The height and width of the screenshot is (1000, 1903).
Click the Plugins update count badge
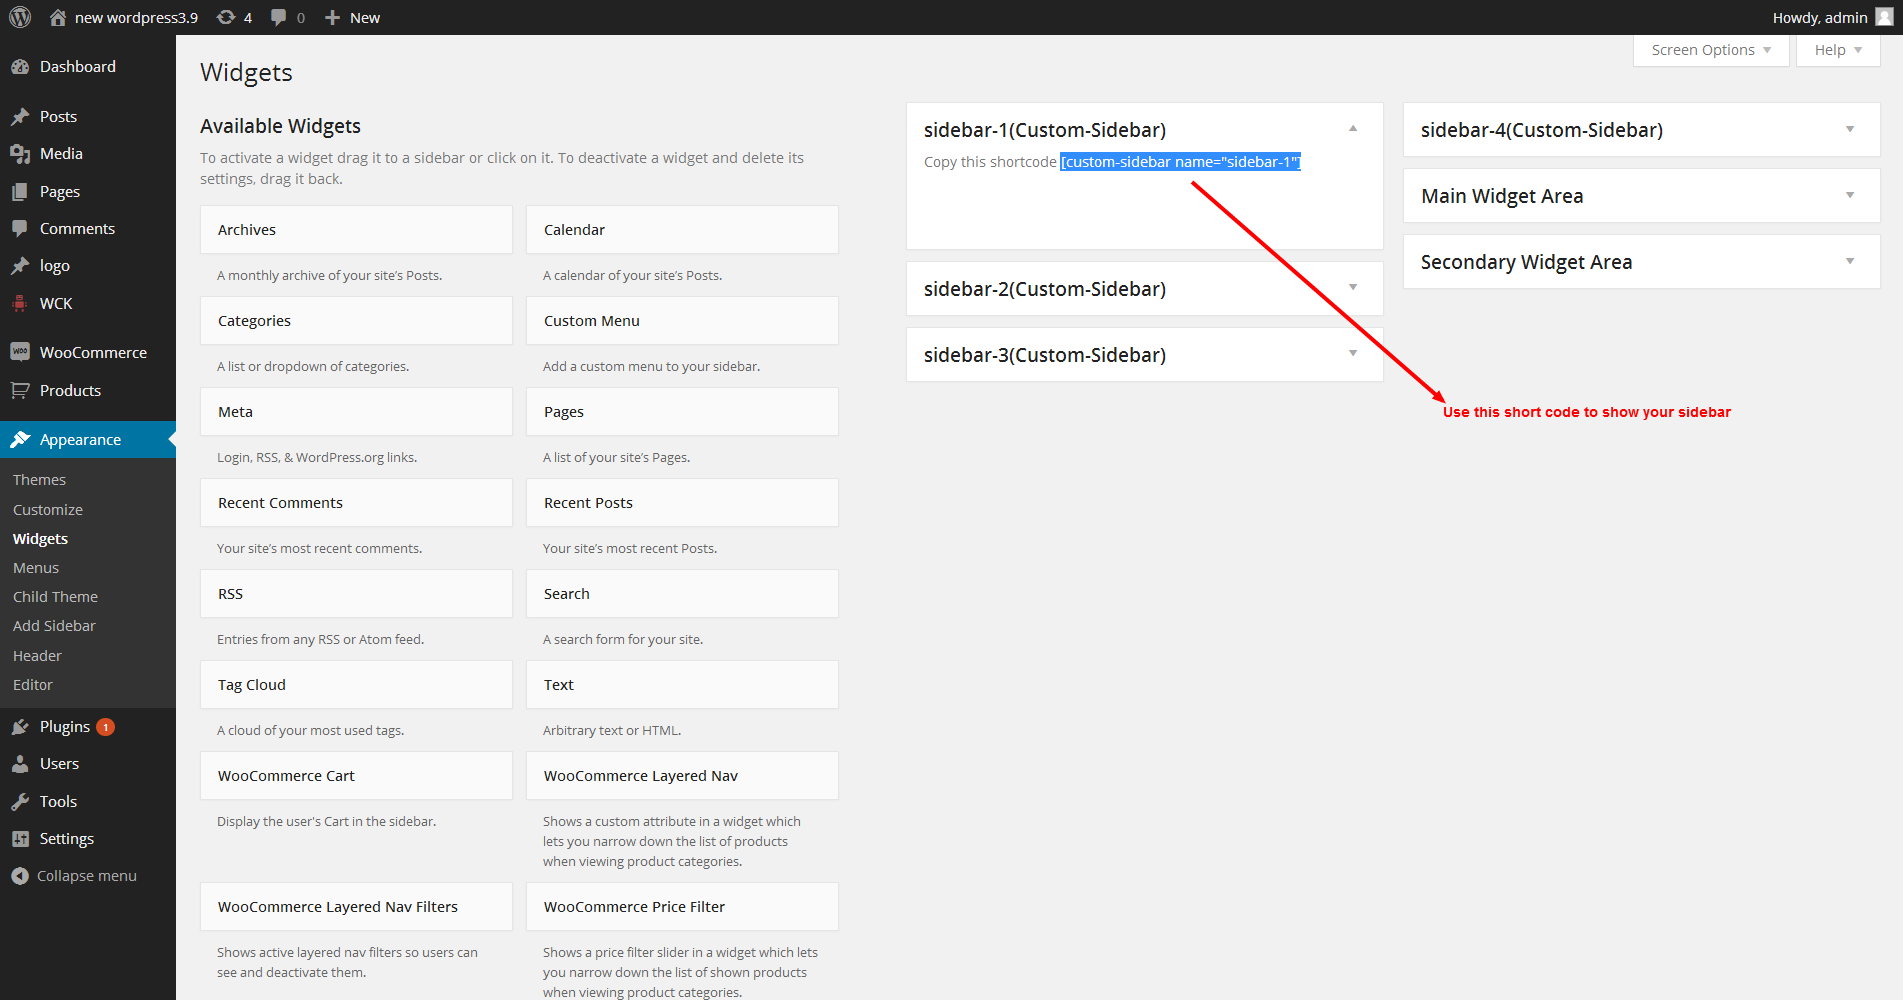tap(105, 727)
